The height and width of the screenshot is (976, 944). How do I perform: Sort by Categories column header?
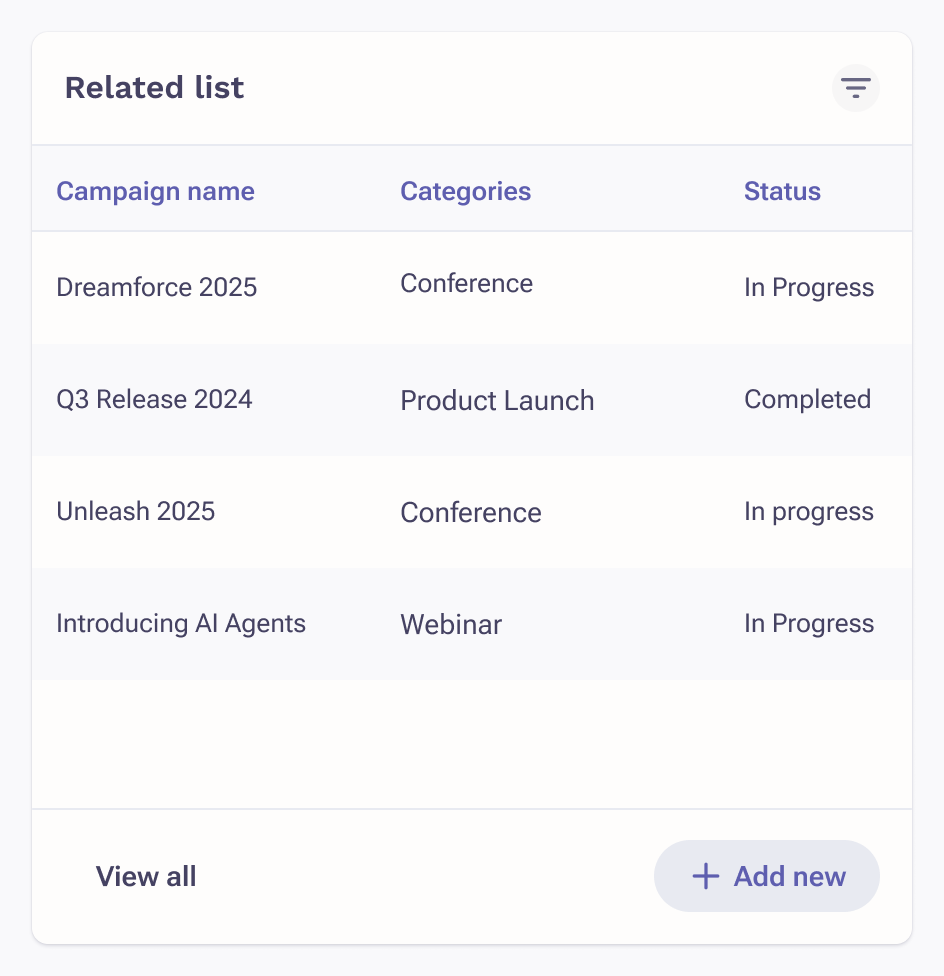(465, 191)
